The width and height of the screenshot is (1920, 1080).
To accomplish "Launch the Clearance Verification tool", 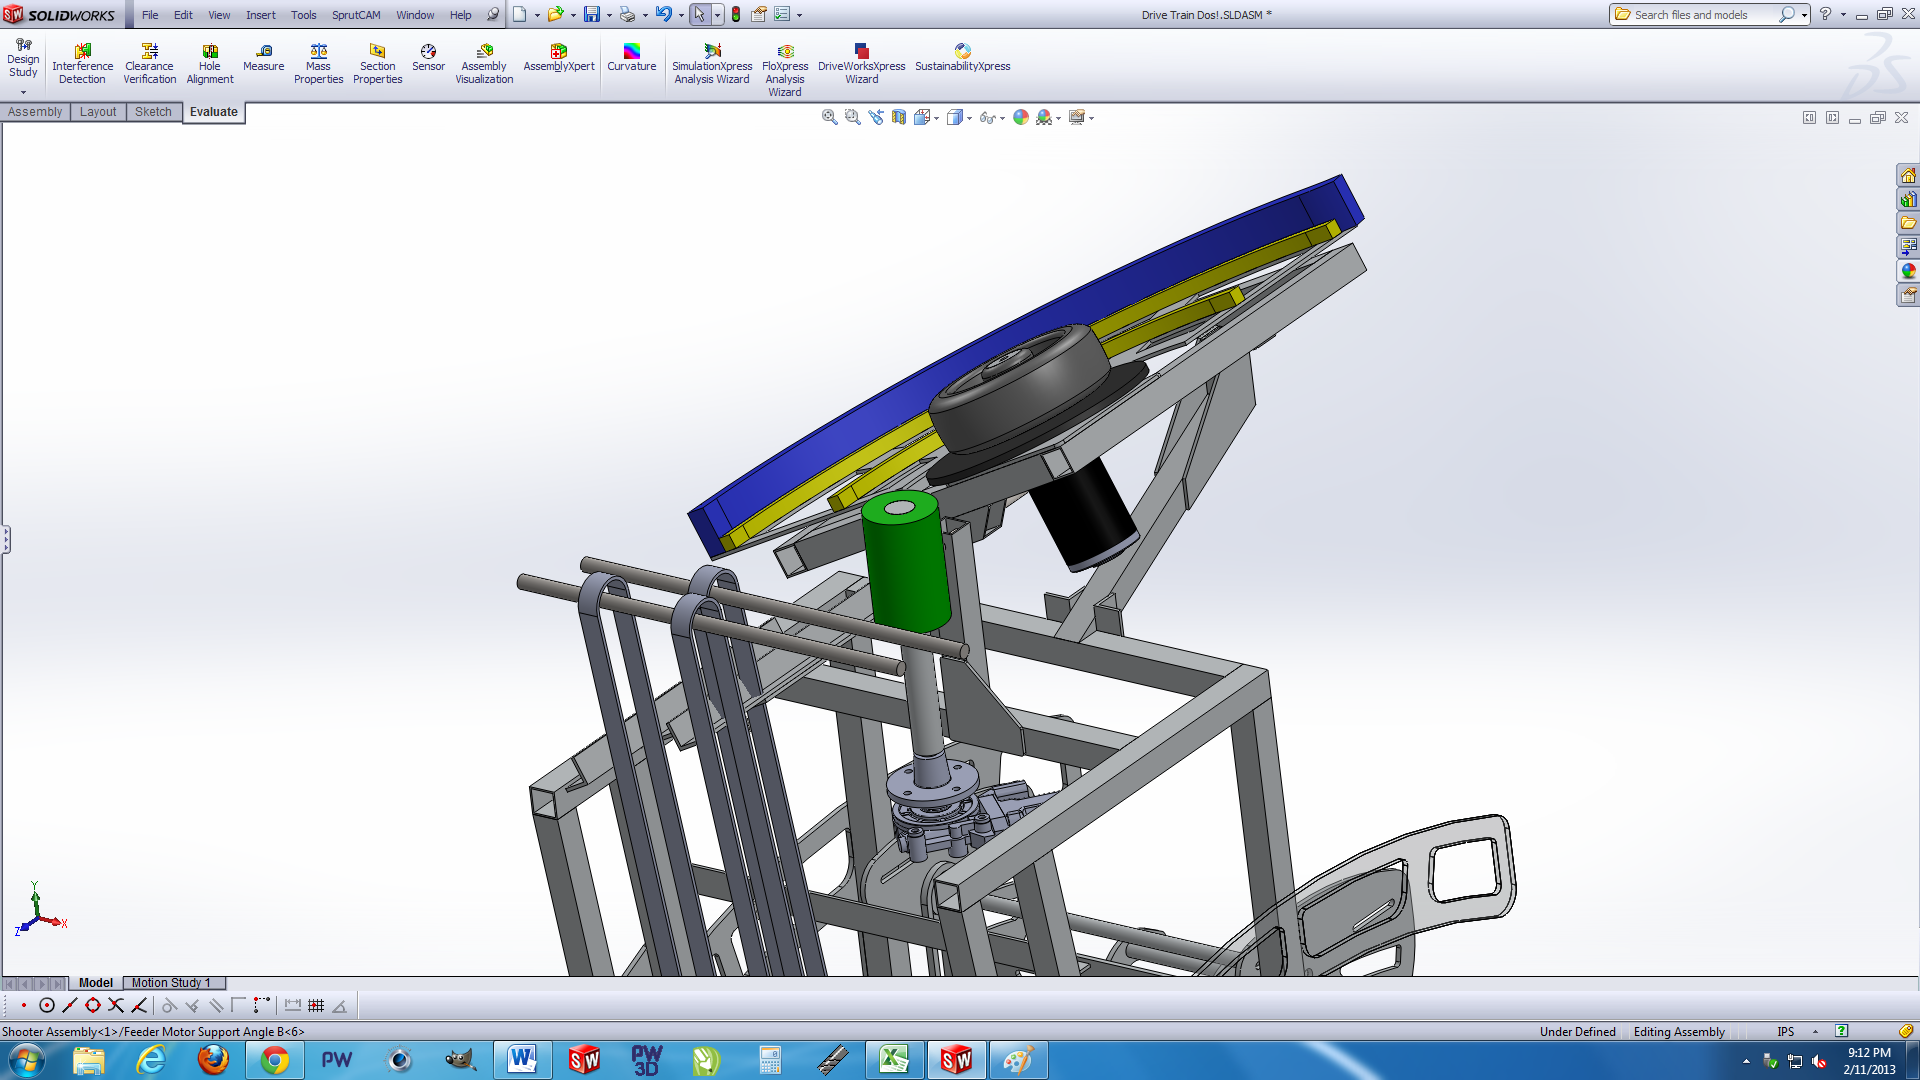I will (149, 64).
